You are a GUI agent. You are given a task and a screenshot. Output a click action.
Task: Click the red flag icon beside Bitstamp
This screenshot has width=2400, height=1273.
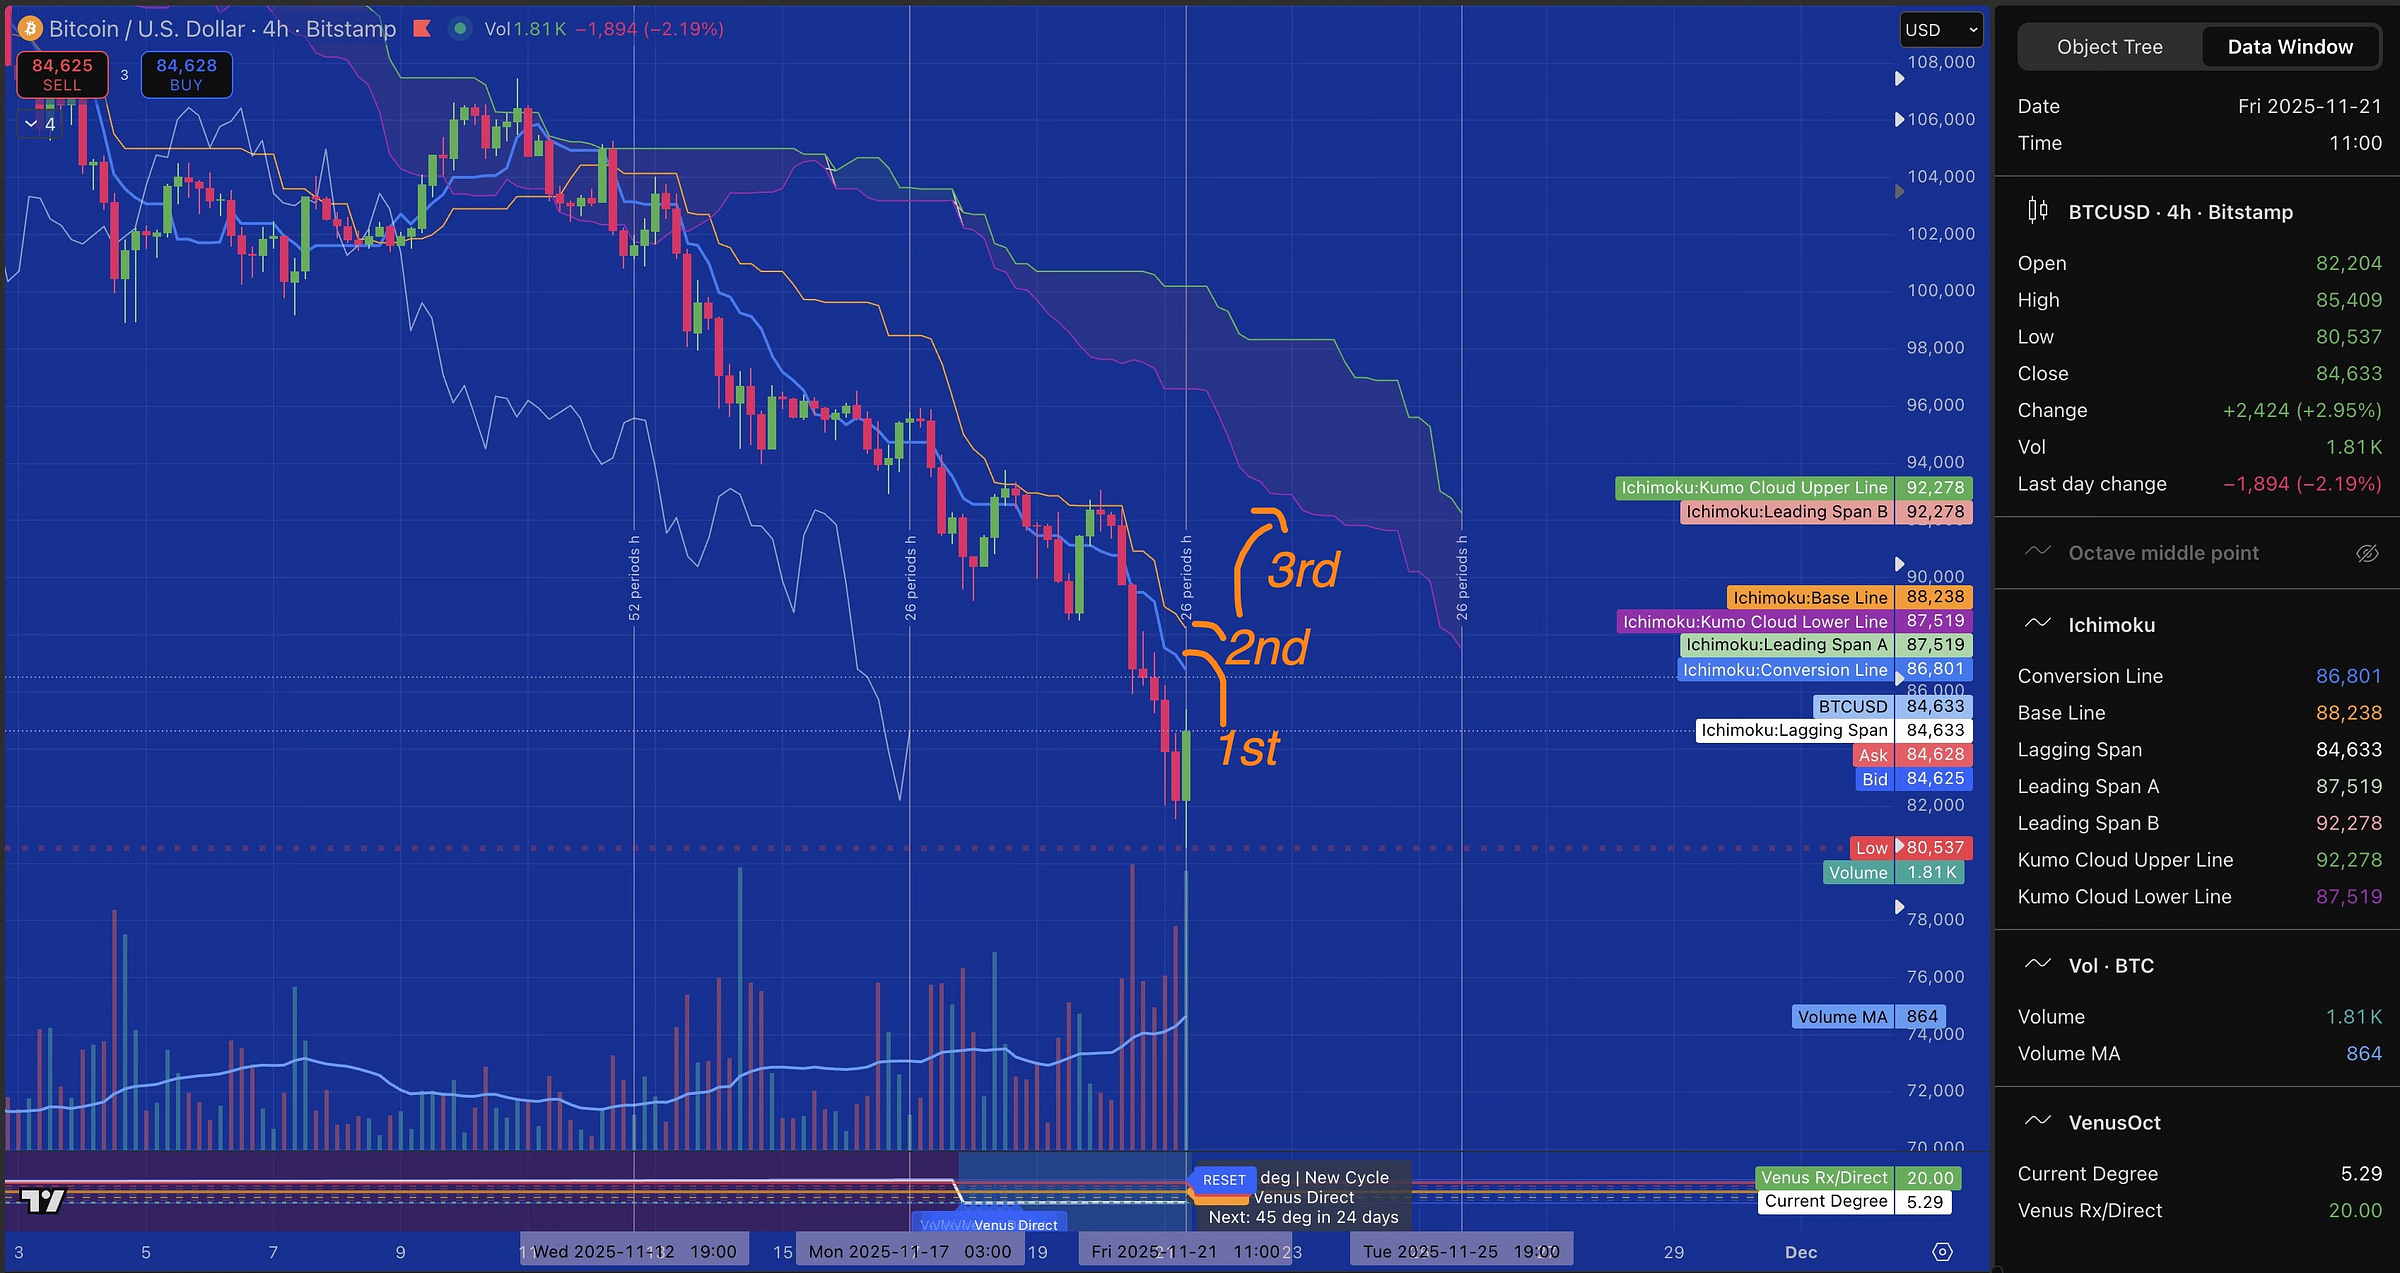422,29
